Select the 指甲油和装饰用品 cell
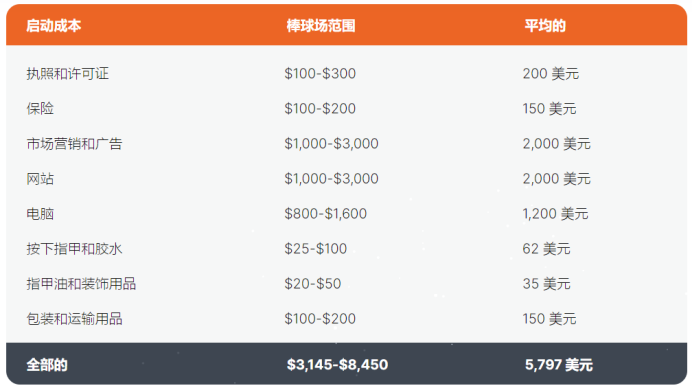 tap(81, 283)
